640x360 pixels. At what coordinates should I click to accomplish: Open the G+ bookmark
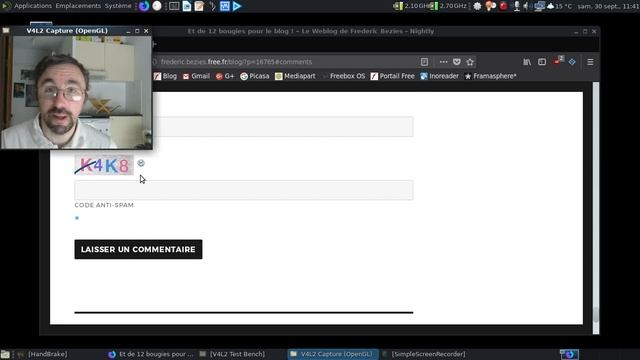click(225, 76)
